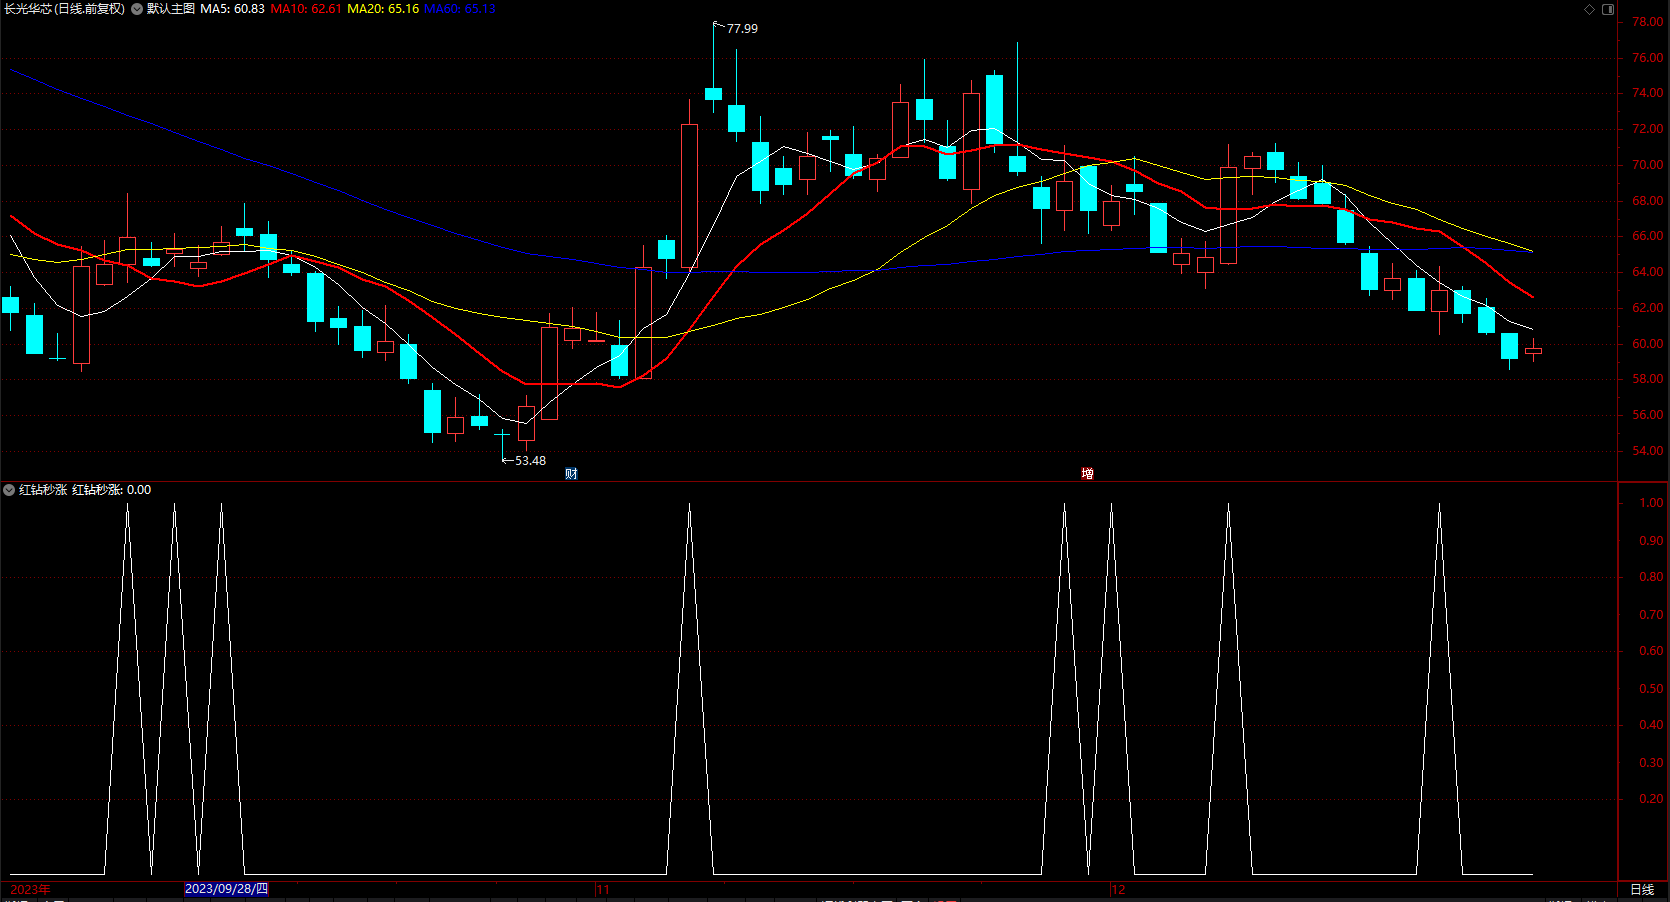Click the 2023年 year label on time axis
Image resolution: width=1670 pixels, height=902 pixels.
click(x=30, y=889)
